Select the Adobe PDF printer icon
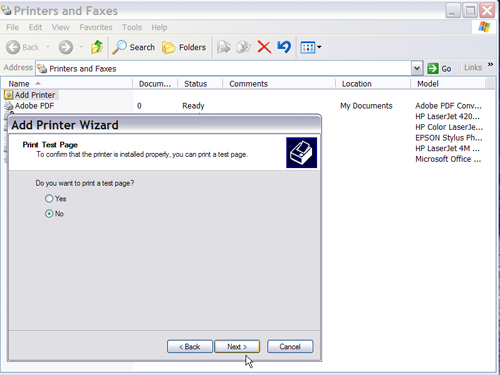Image resolution: width=500 pixels, height=375 pixels. point(9,106)
